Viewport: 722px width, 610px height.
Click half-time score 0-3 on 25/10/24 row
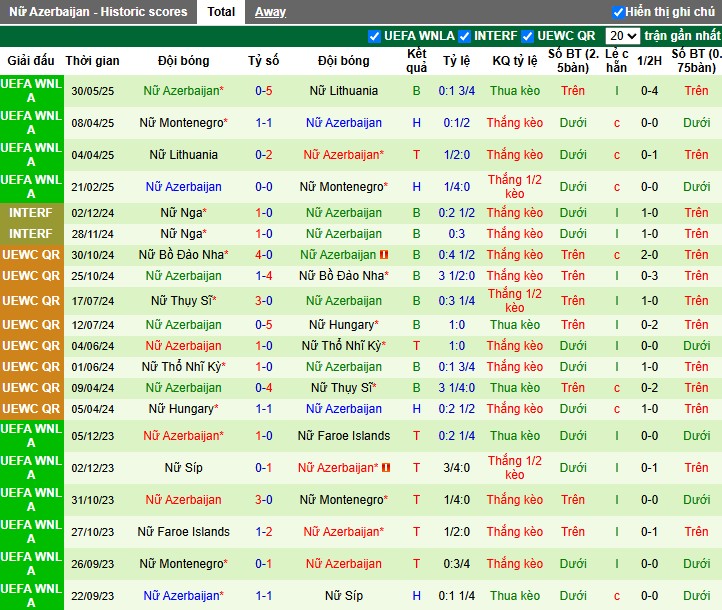[649, 276]
